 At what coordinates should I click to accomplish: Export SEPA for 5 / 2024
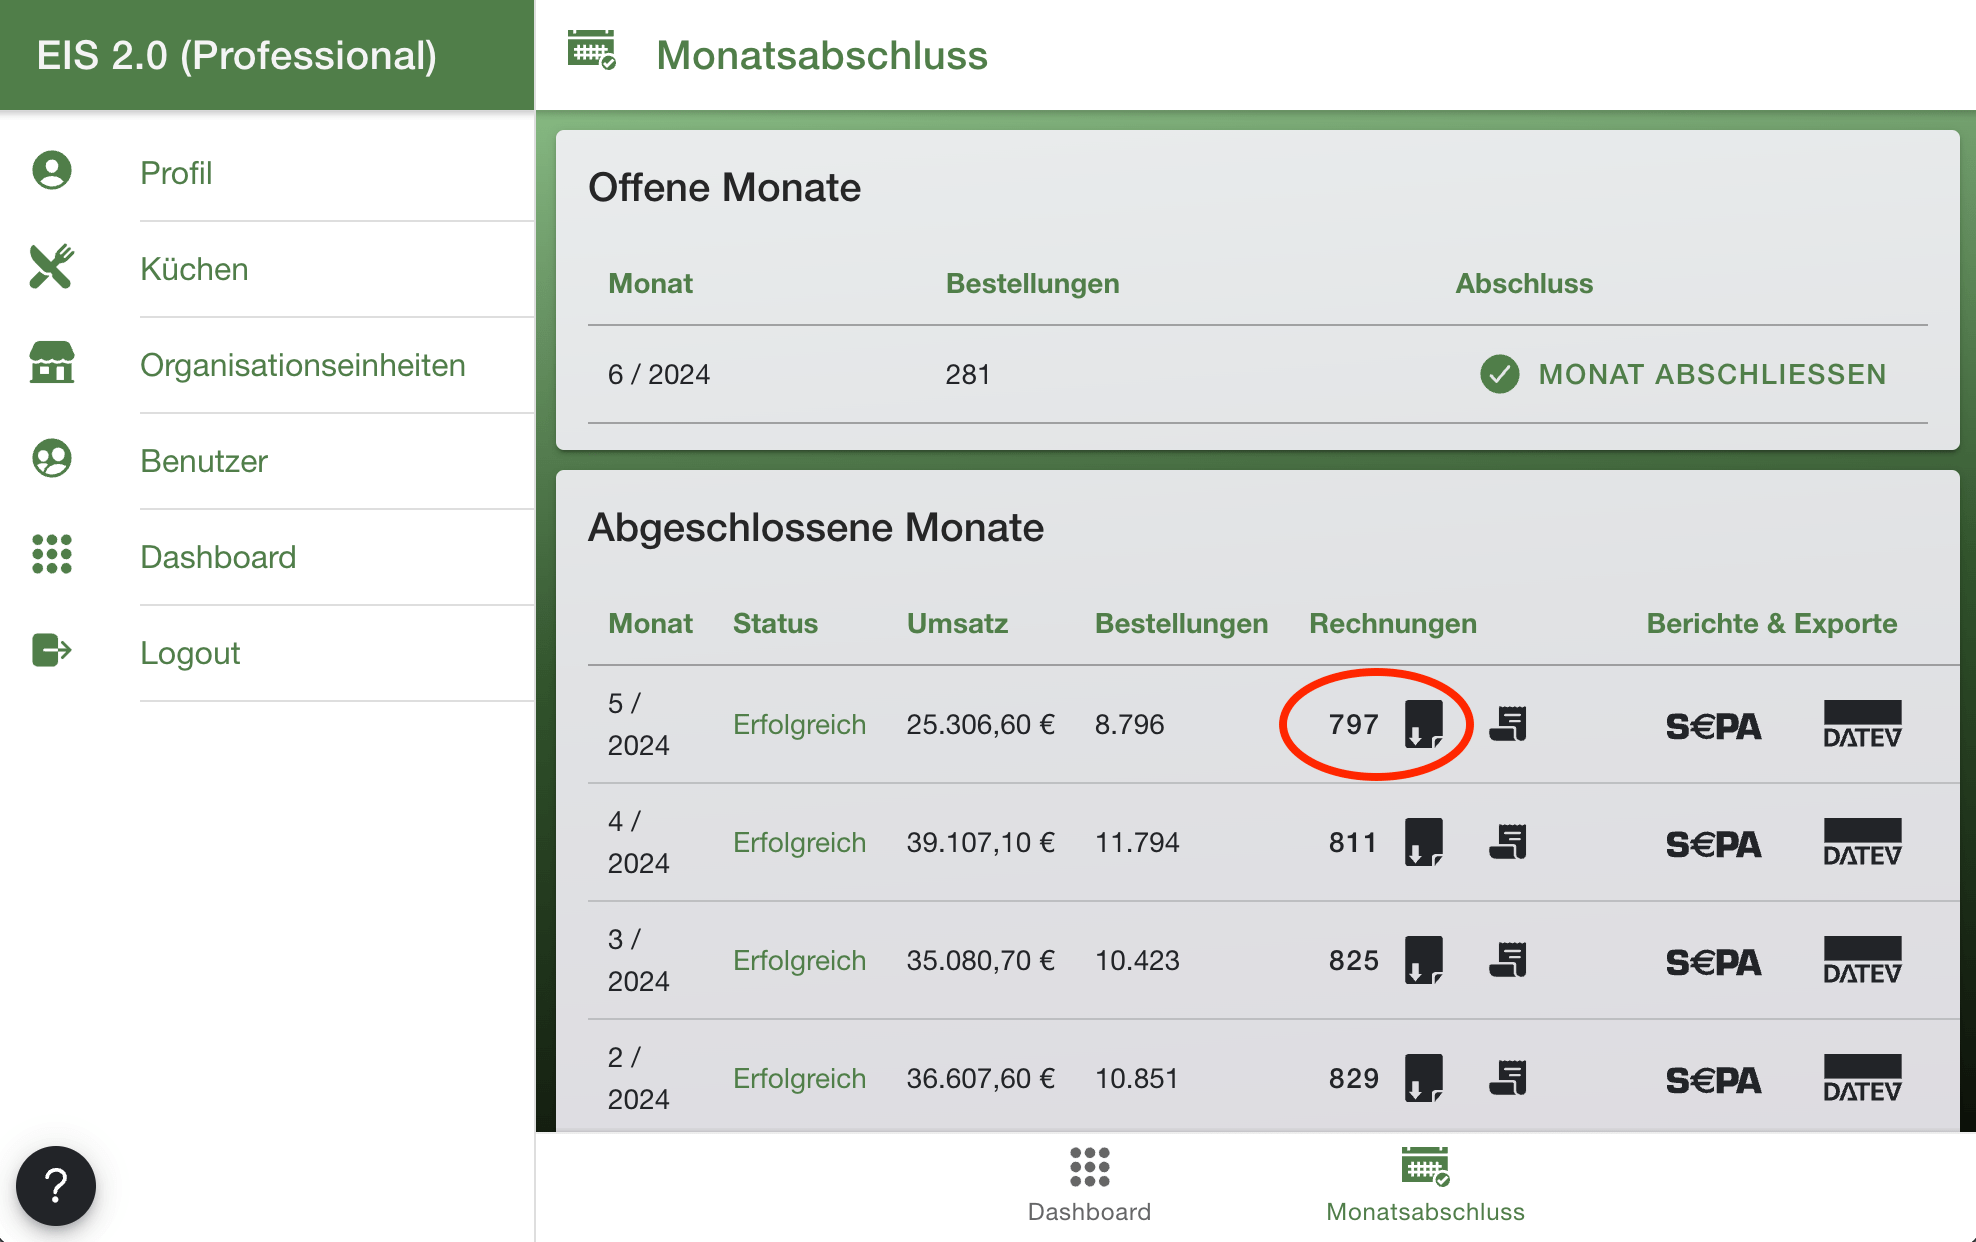(x=1713, y=726)
